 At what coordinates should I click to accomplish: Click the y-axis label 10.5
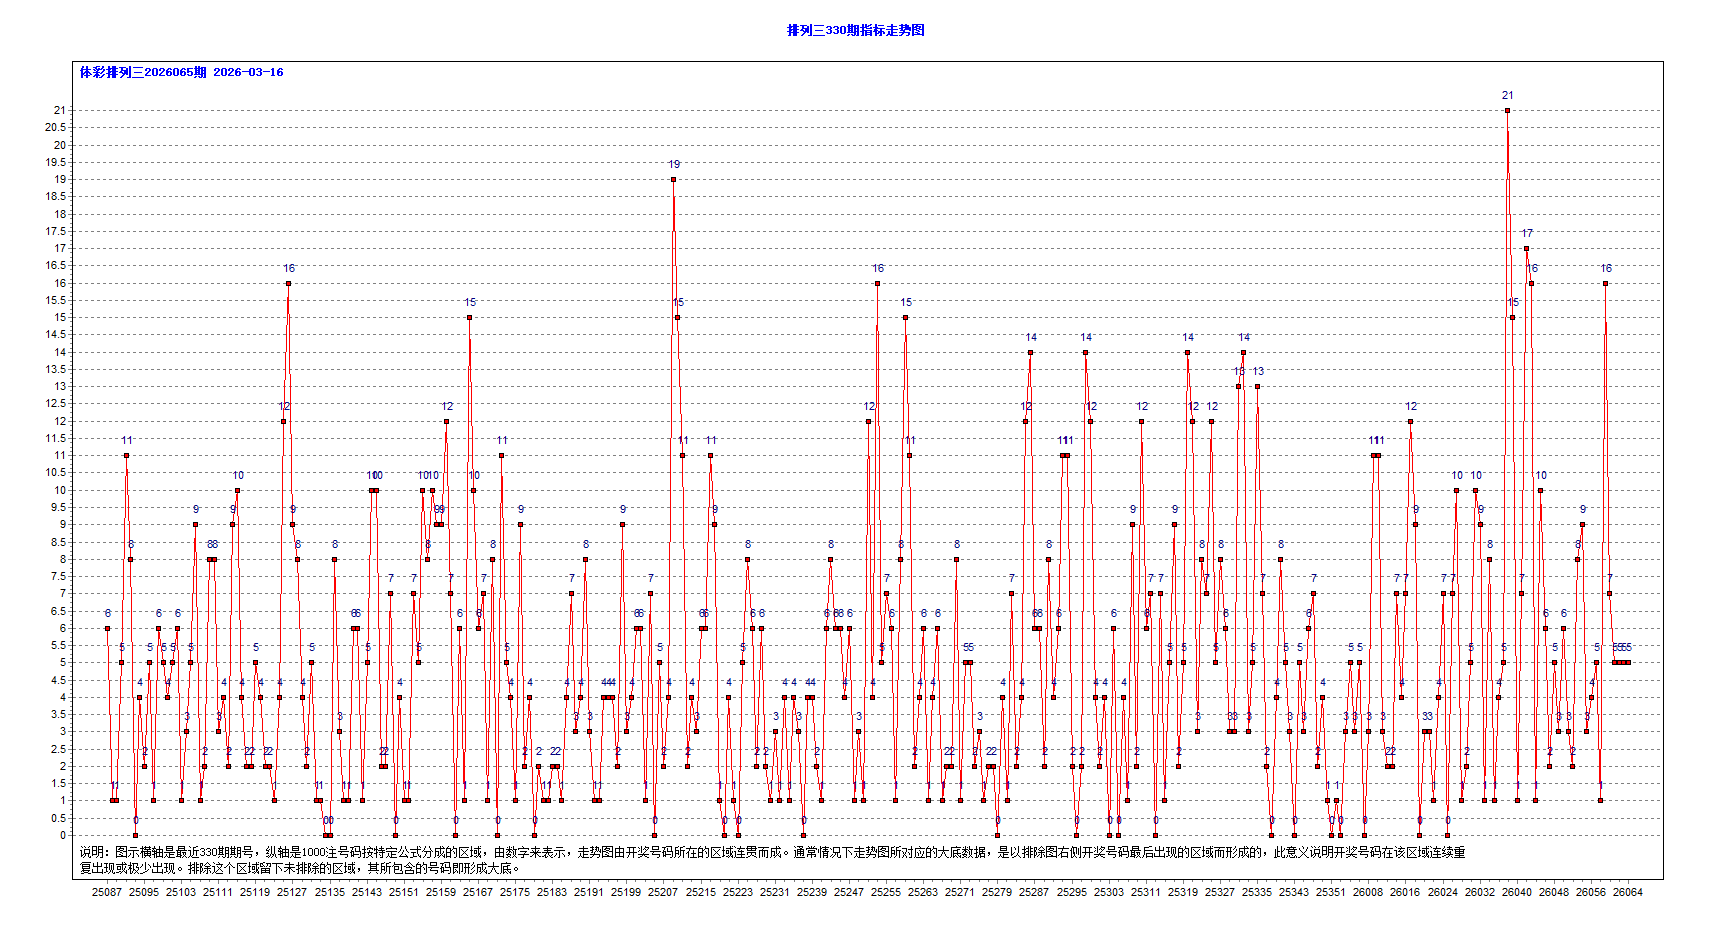click(x=55, y=472)
